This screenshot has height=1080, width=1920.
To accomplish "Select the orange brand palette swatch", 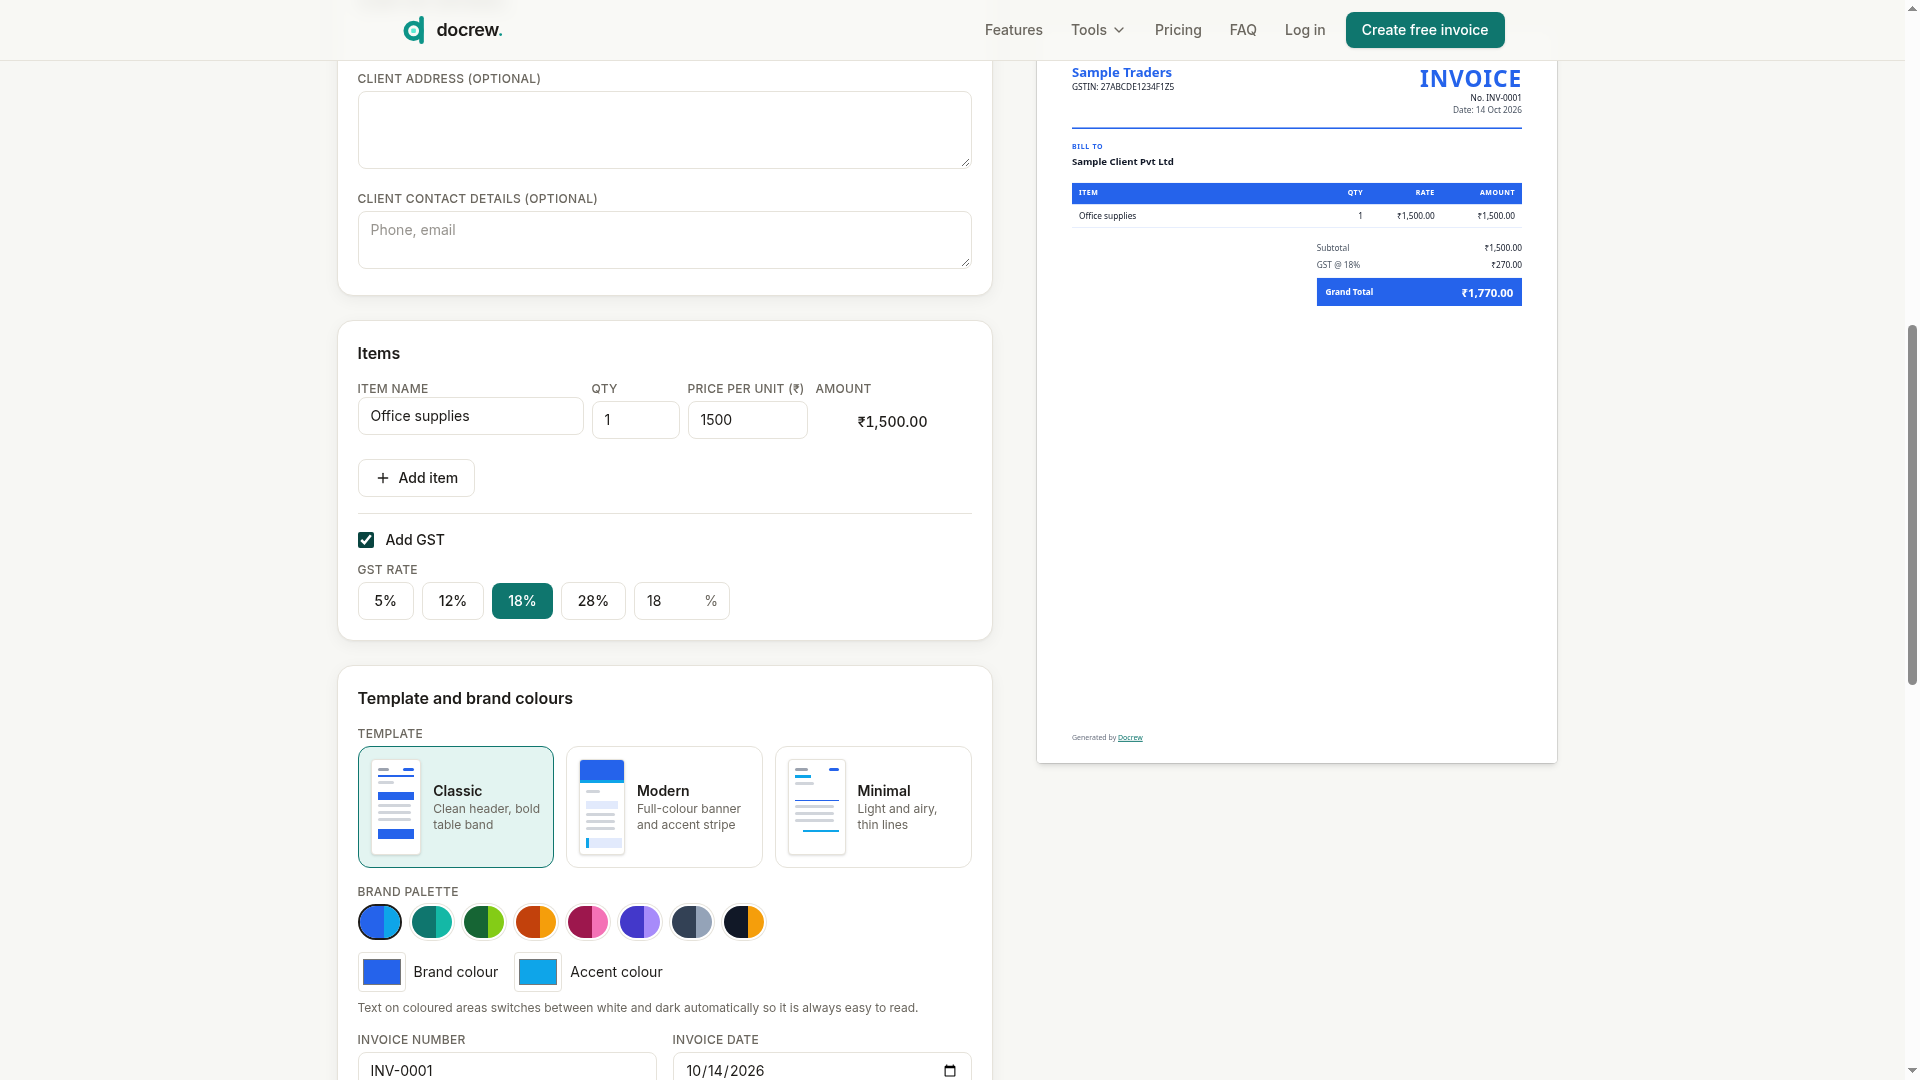I will point(536,922).
